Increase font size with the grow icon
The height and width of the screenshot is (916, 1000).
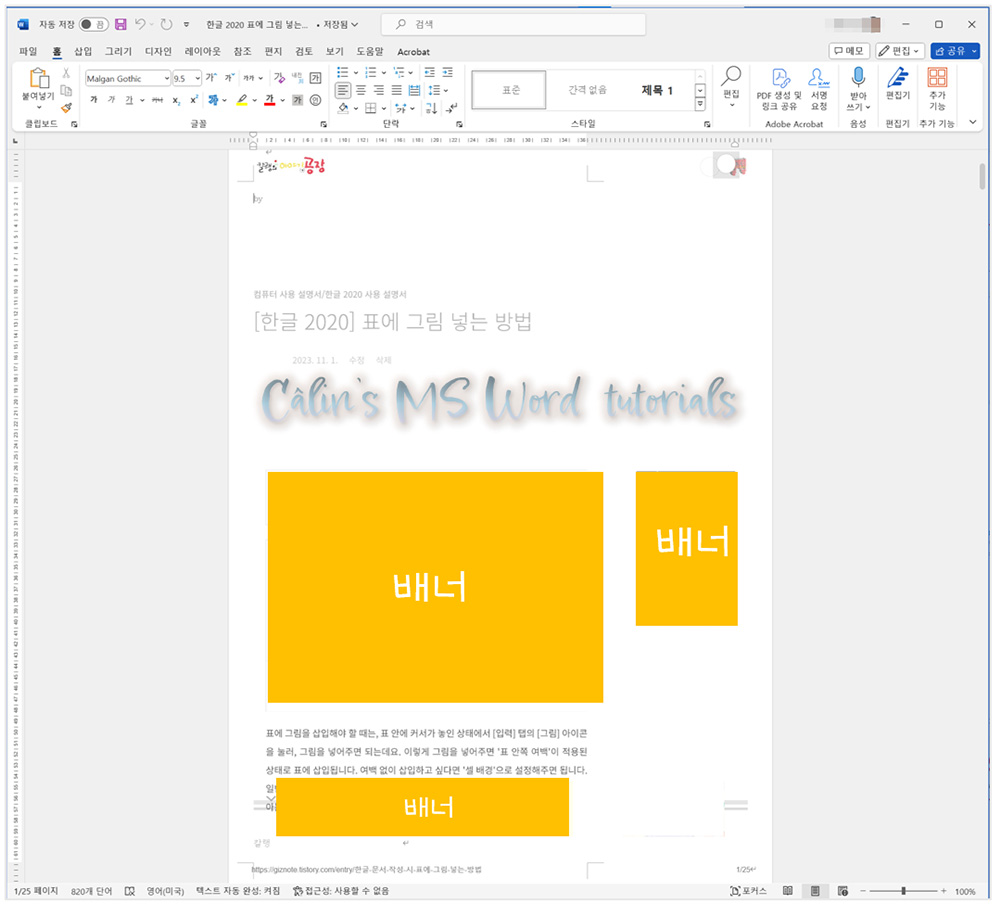coord(211,78)
